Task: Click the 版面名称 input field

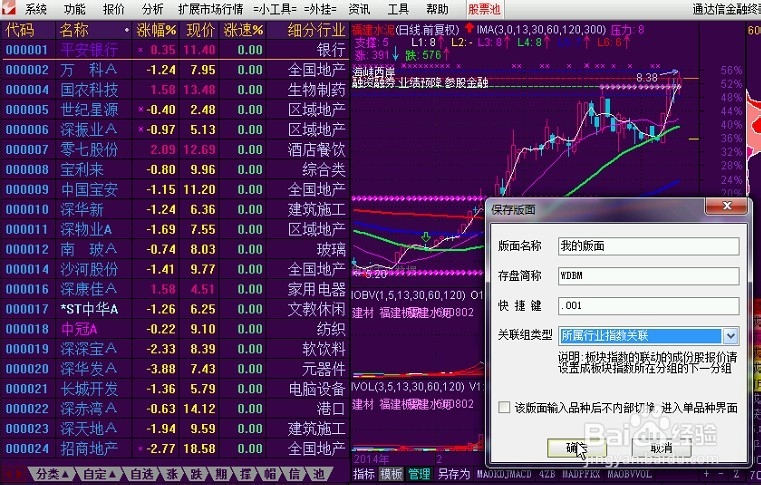Action: (648, 246)
